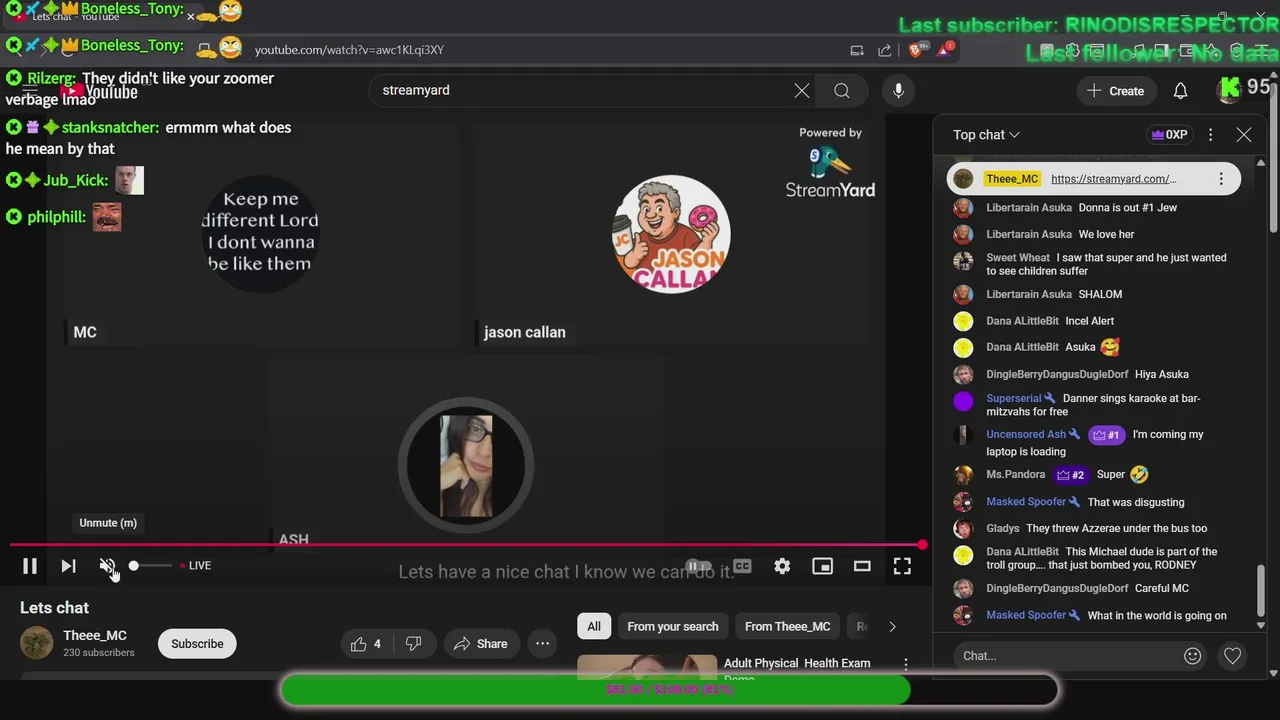Open more actions ellipsis below video
The width and height of the screenshot is (1280, 720).
point(542,644)
